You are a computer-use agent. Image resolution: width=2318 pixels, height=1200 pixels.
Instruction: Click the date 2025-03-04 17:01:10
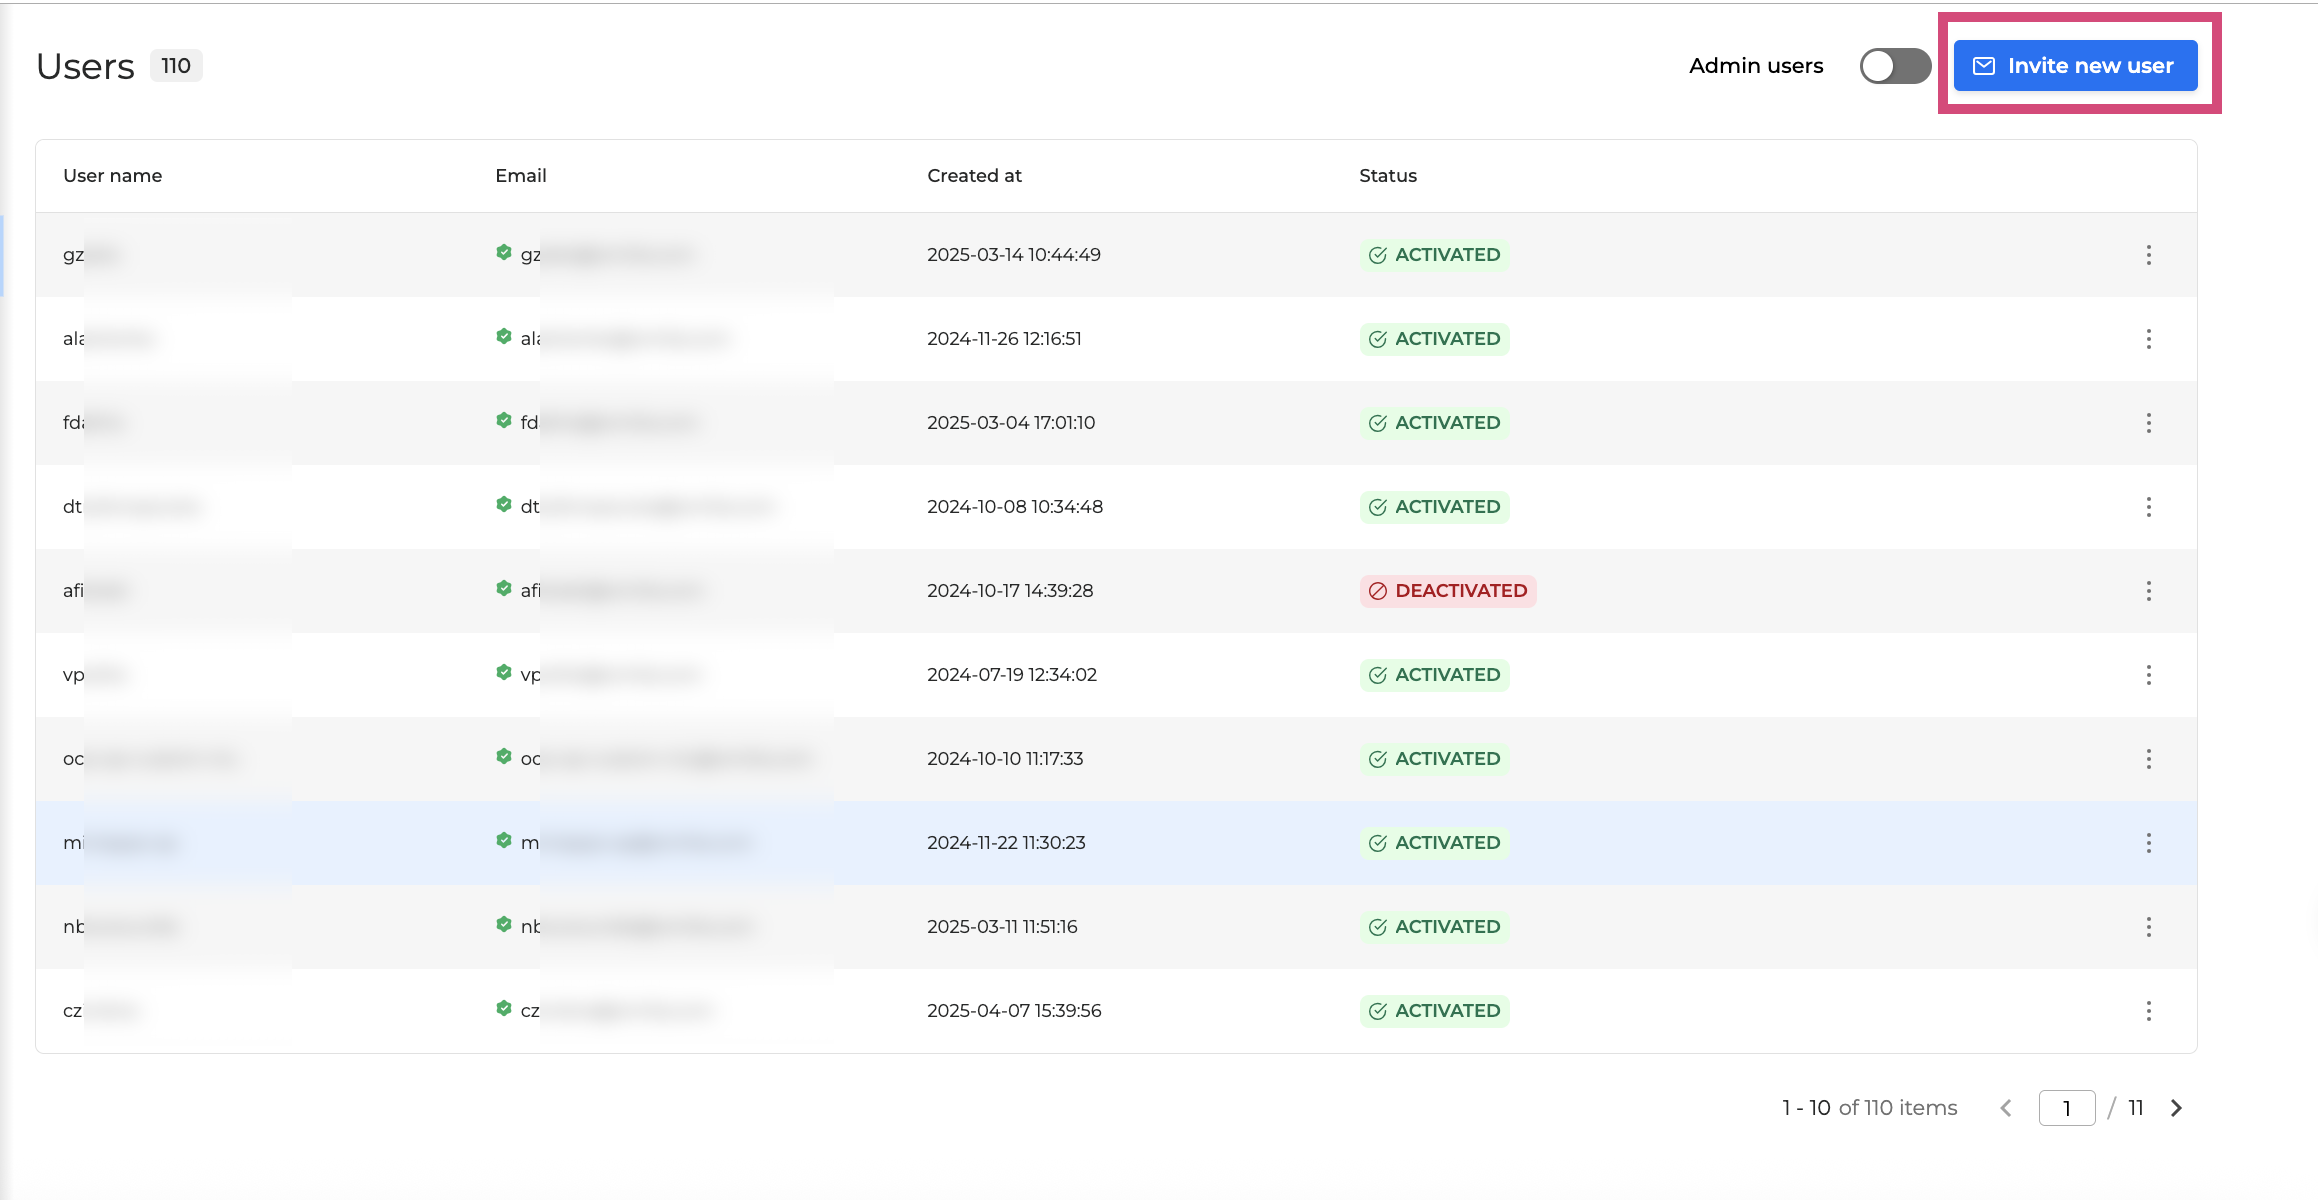pyautogui.click(x=1011, y=423)
